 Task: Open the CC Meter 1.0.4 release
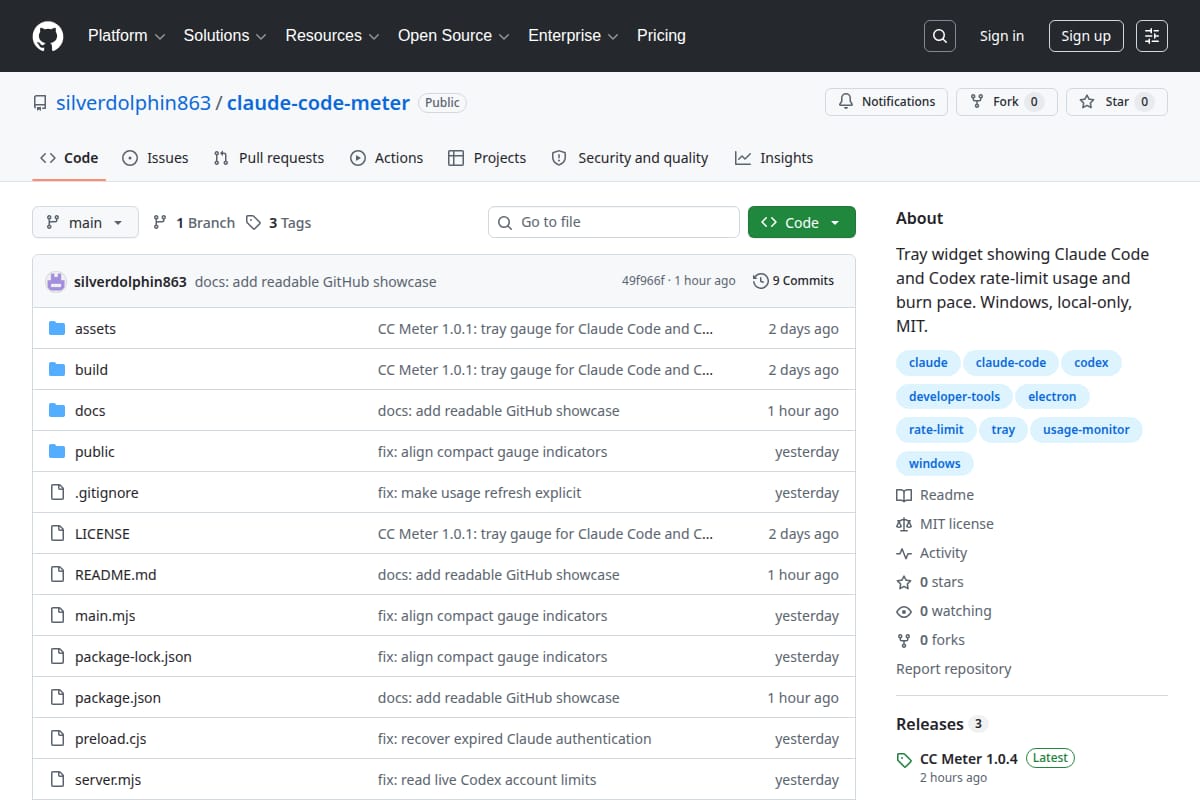tap(969, 759)
